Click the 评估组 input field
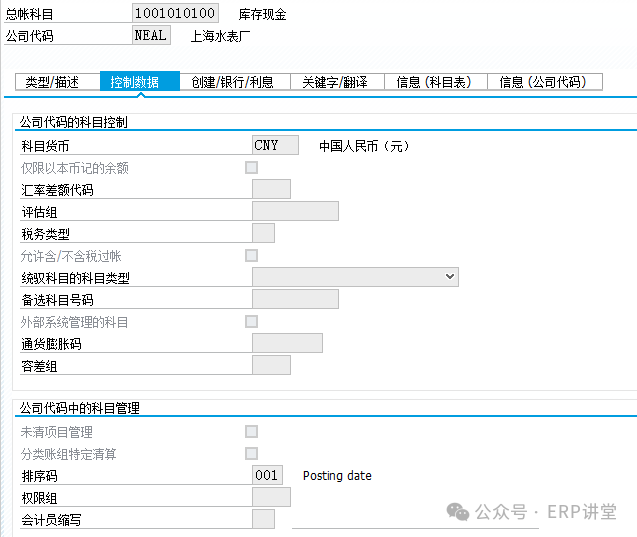Screen dimensions: 637x537 [295, 212]
